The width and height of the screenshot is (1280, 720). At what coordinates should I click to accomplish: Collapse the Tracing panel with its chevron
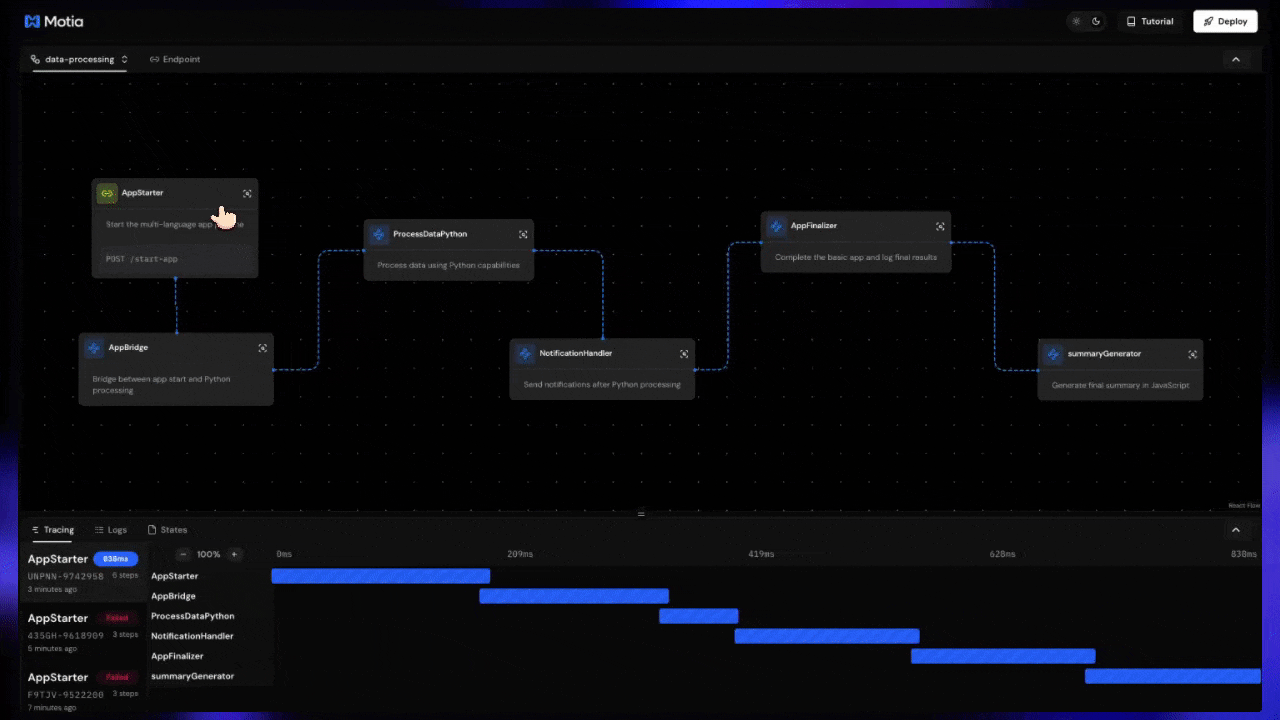[x=1237, y=529]
